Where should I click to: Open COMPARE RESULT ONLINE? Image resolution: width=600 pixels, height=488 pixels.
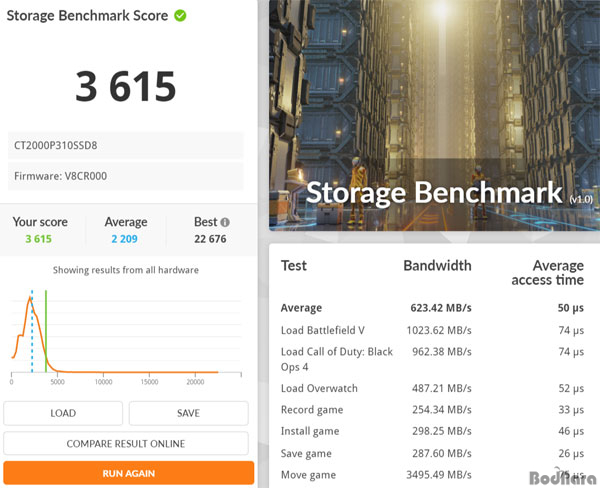tap(126, 443)
